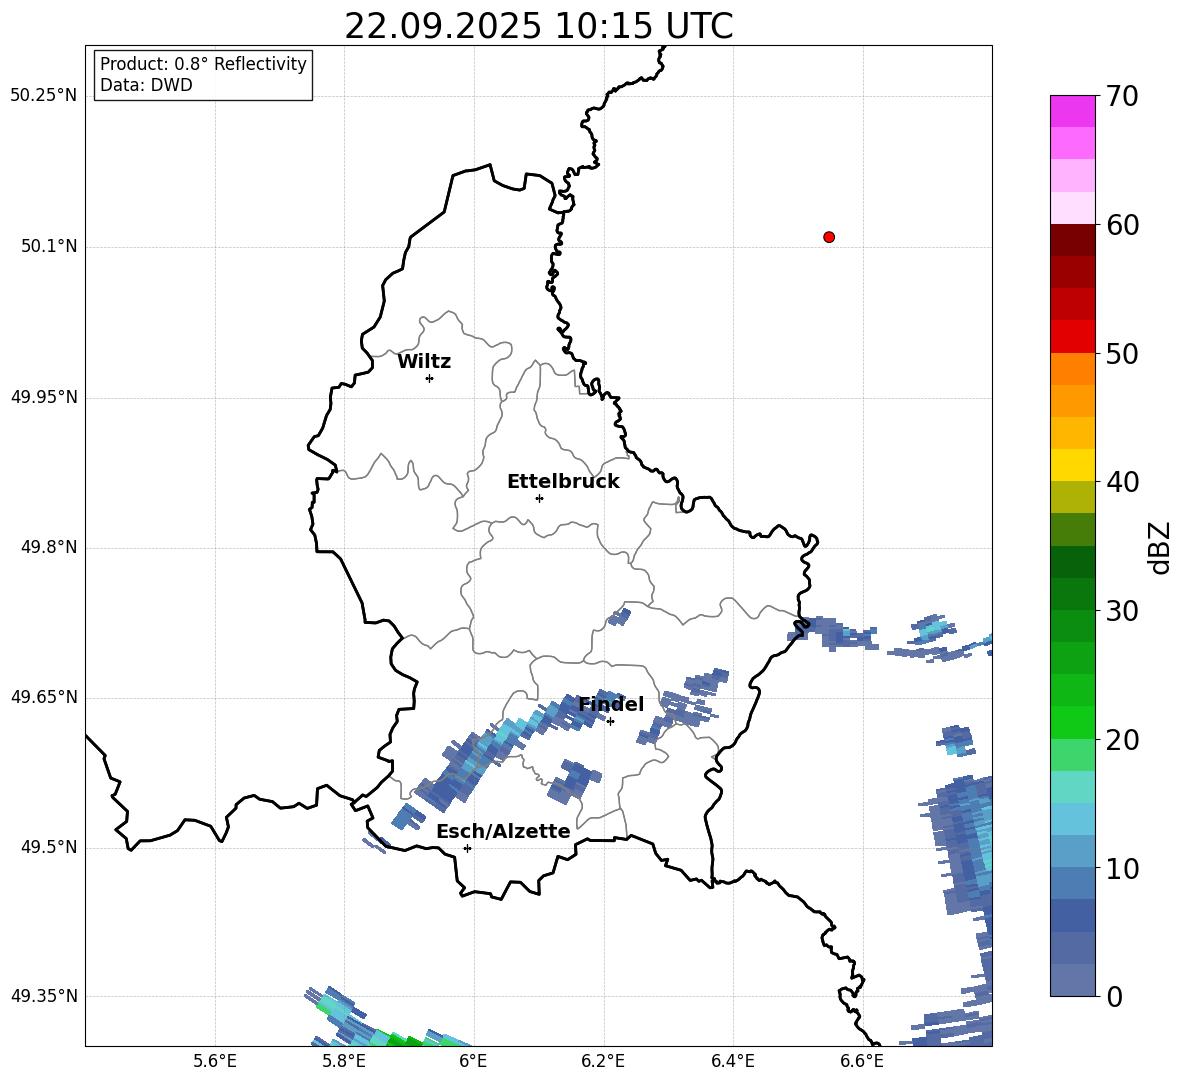Viewport: 1184px width, 1081px height.
Task: Pick the bright green colorbar segment at 20
Action: tap(1072, 723)
